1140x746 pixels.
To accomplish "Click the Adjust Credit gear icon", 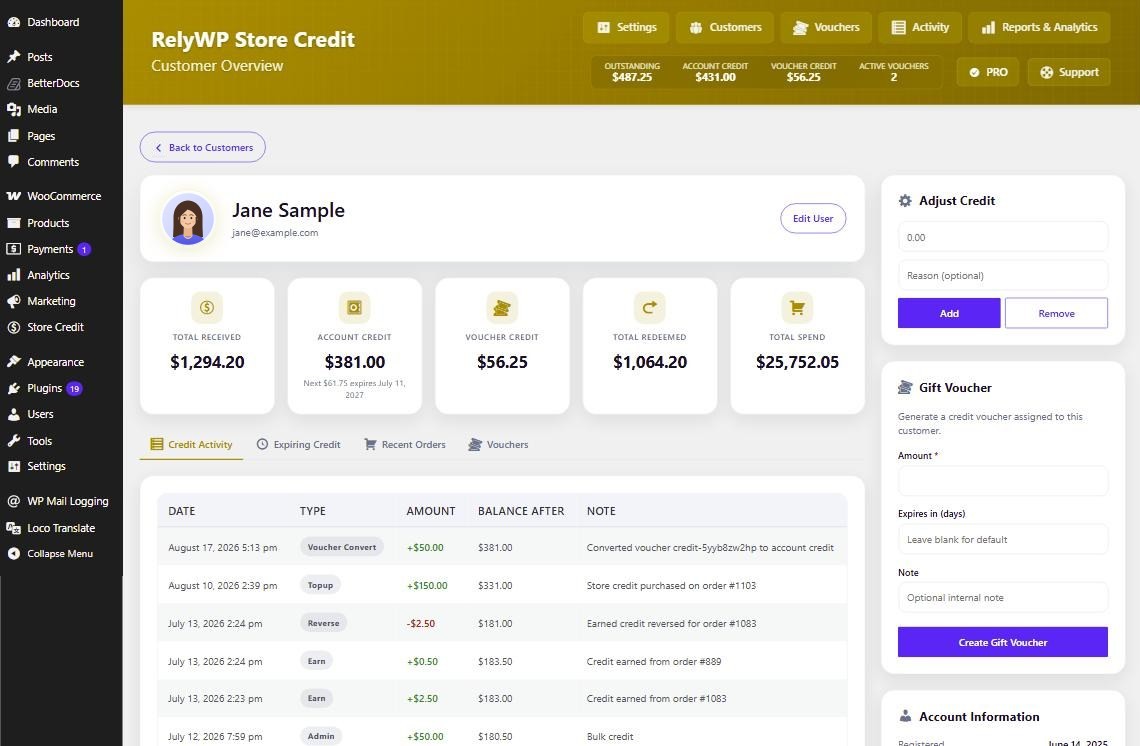I will click(x=905, y=201).
